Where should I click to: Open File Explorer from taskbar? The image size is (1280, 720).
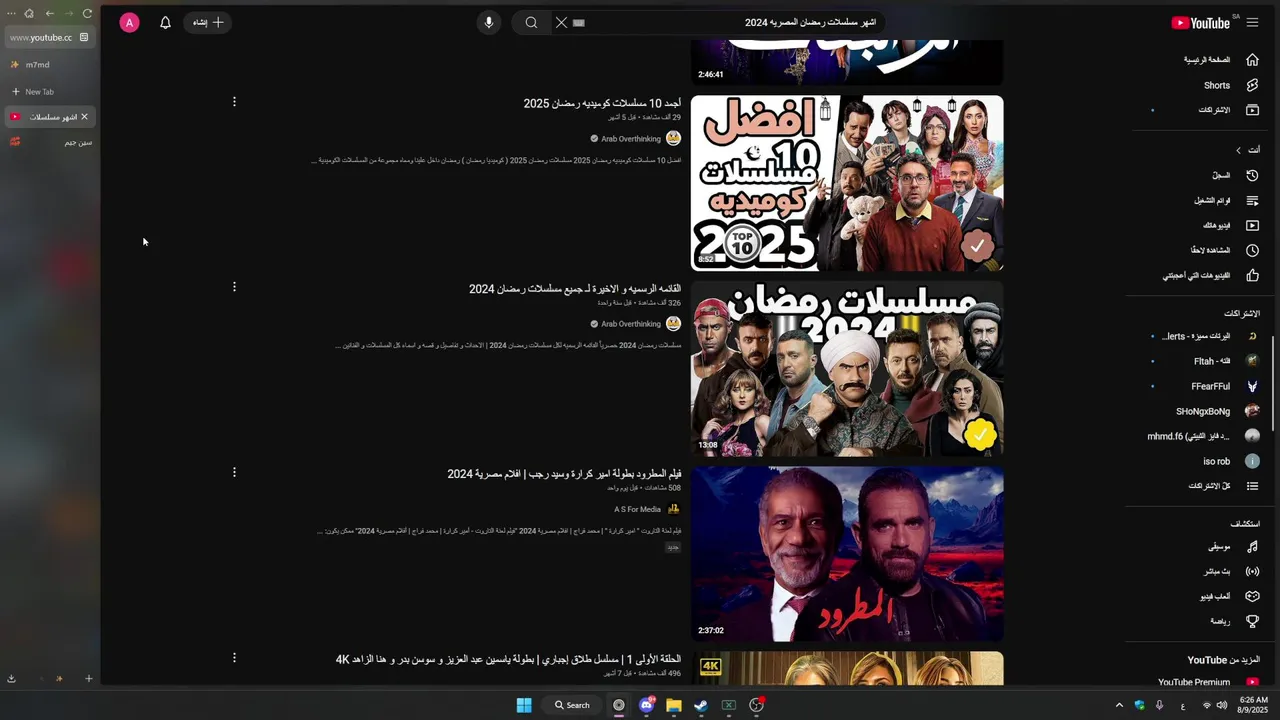point(674,705)
